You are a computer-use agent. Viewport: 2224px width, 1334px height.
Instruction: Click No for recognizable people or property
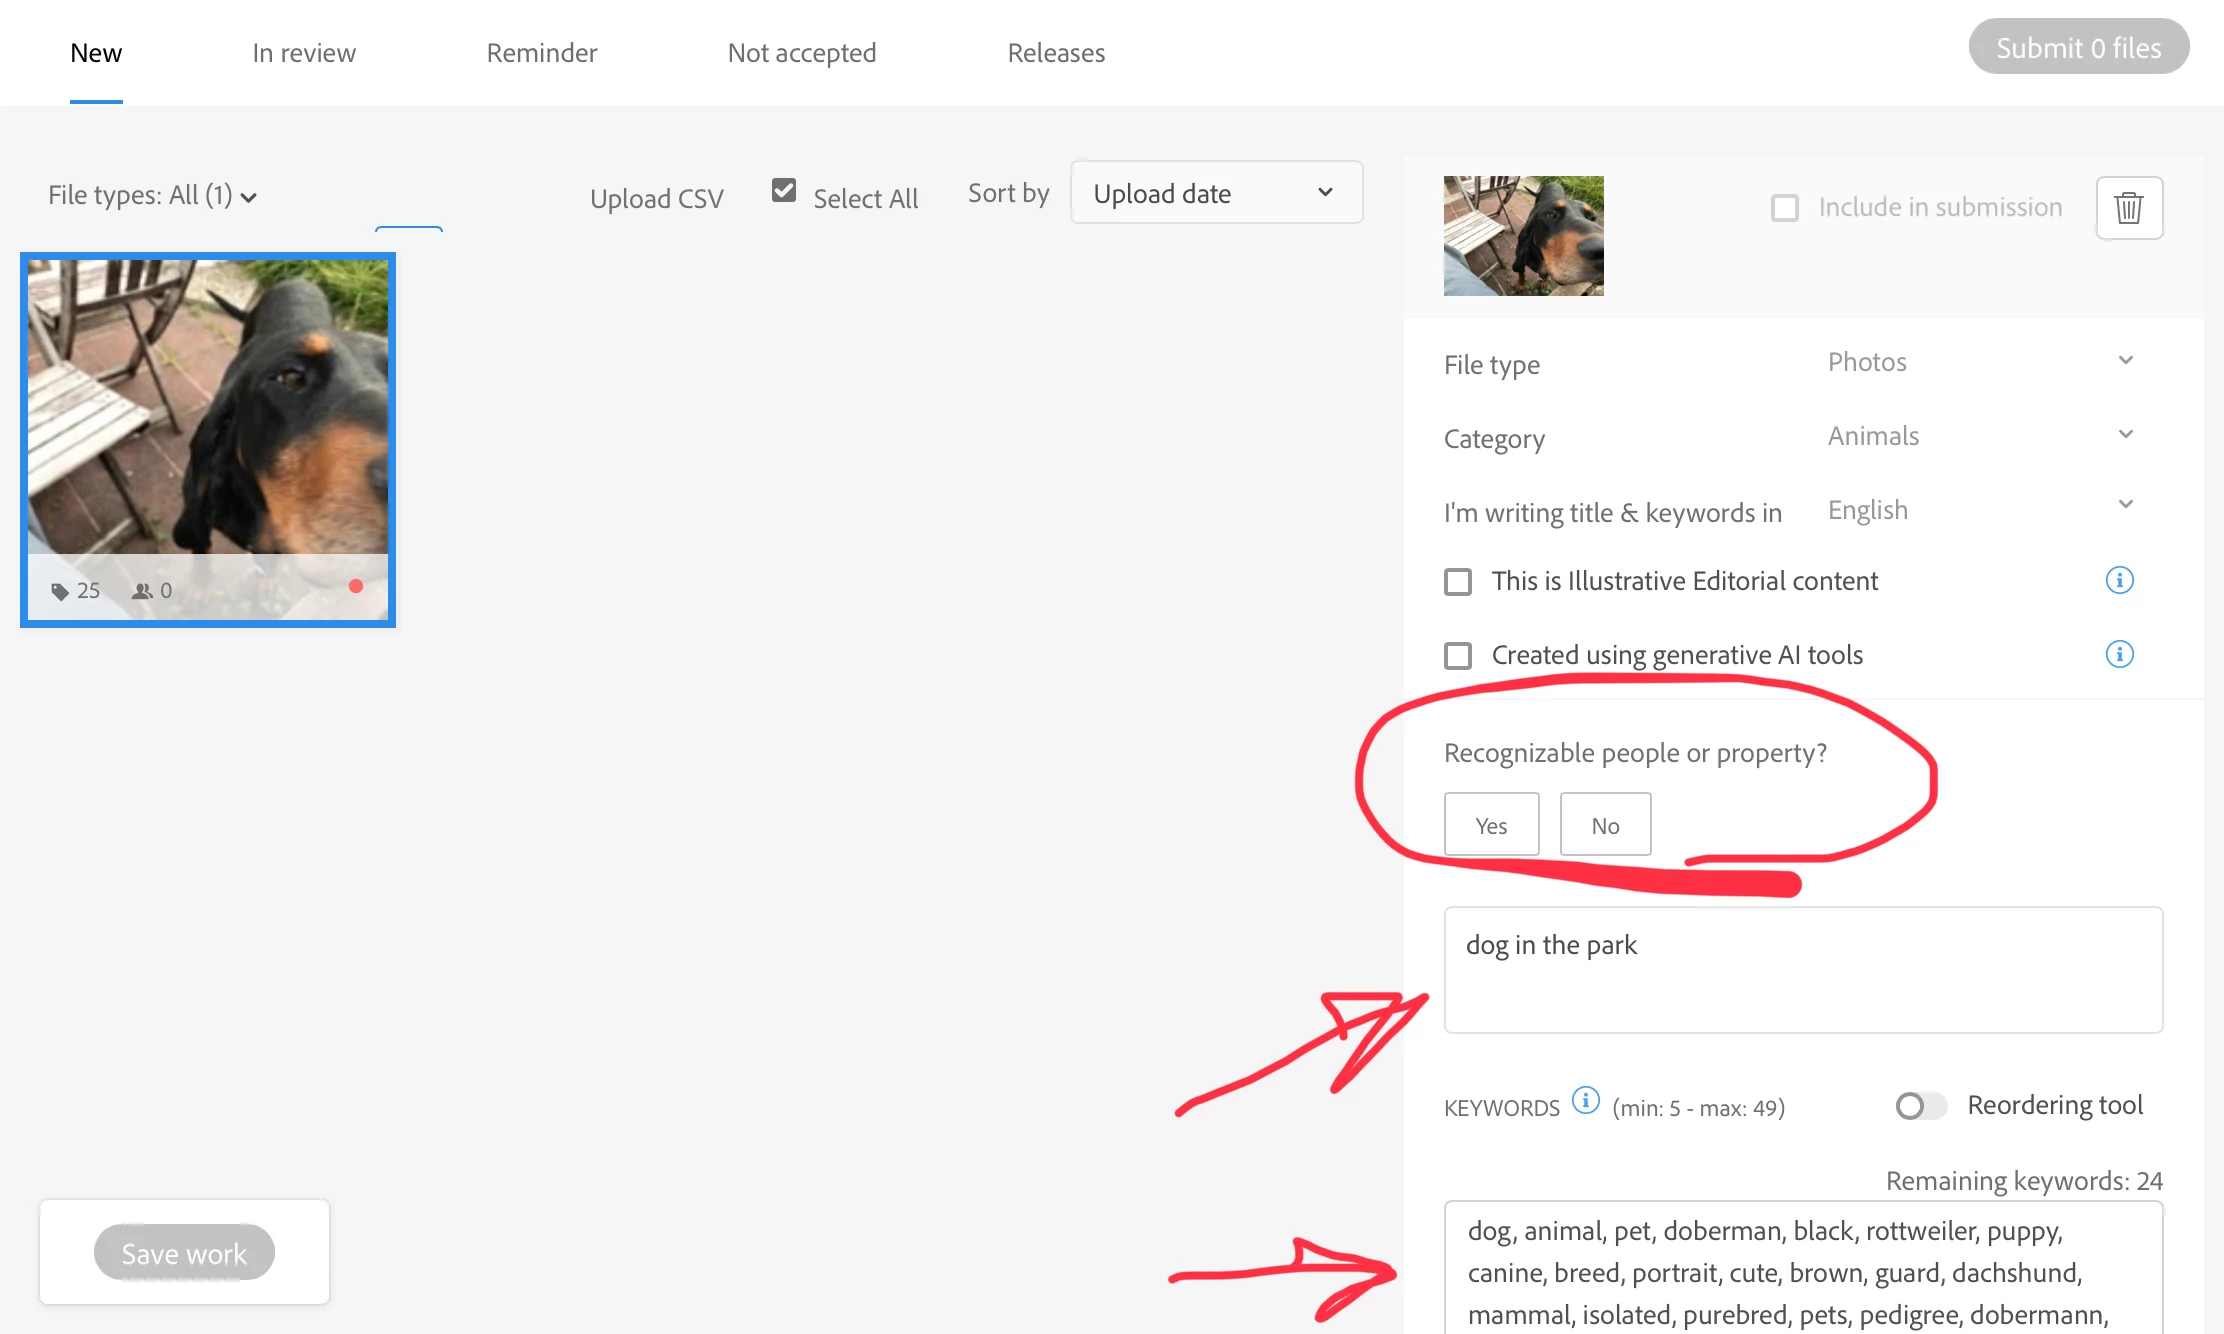point(1605,825)
